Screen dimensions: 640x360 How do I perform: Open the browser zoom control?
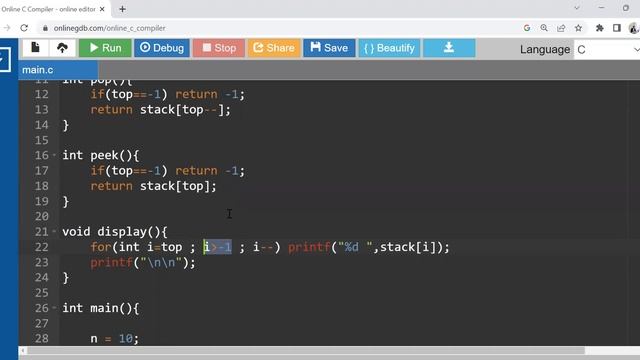click(544, 28)
